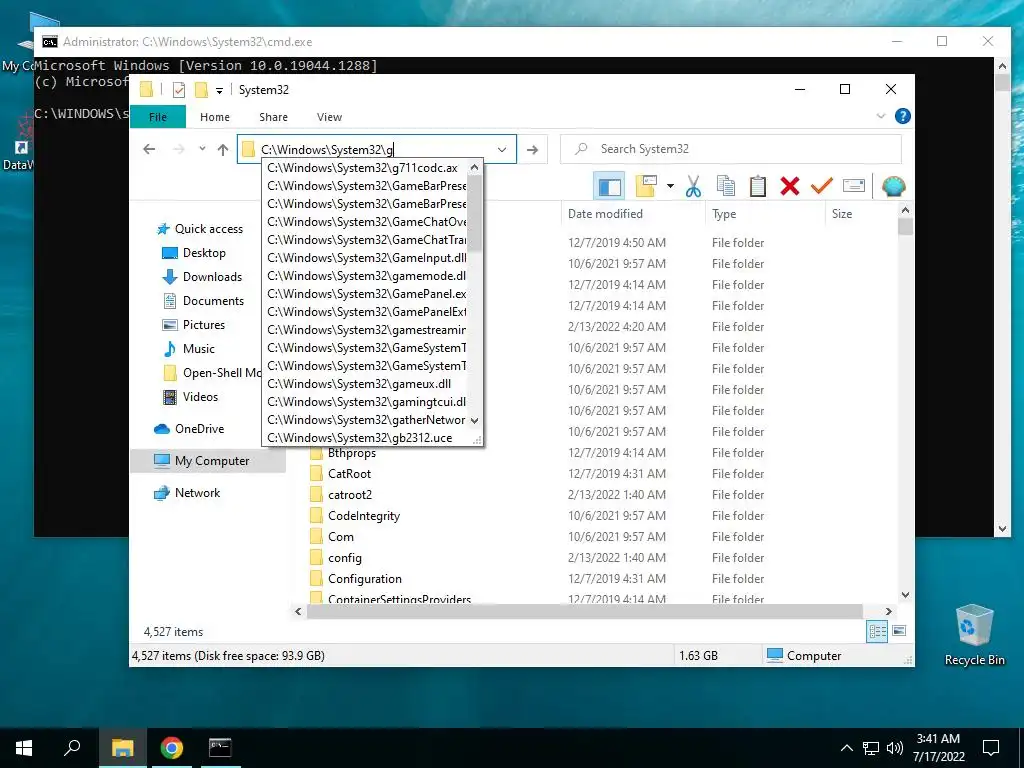Sort by the Date modified column

click(633, 214)
